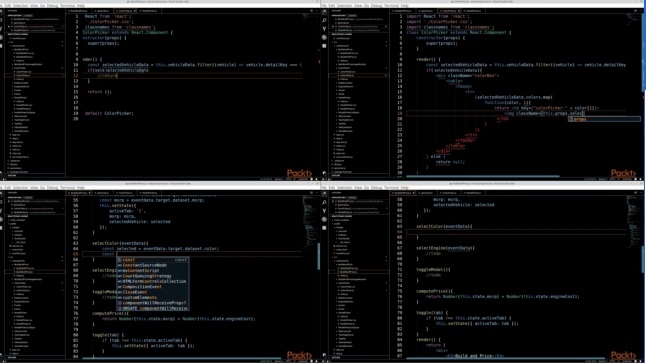The width and height of the screenshot is (646, 363).
Task: Open Source Control in bottom-right window's activity bar
Action: (x=324, y=211)
